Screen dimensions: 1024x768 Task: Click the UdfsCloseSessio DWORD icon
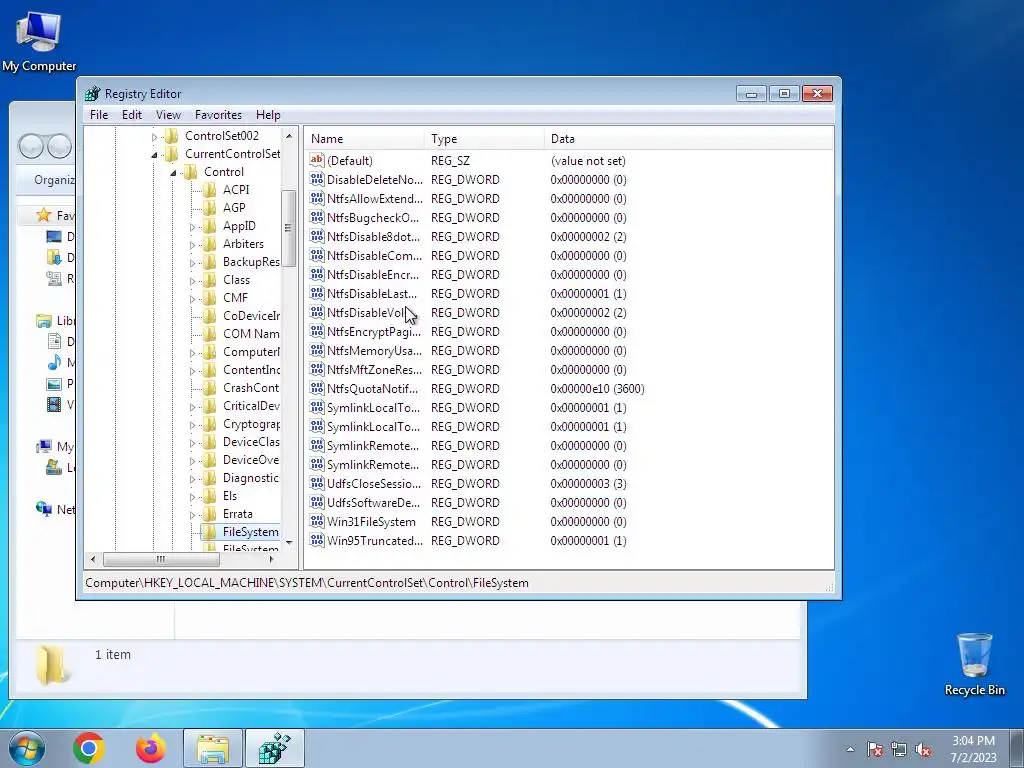pyautogui.click(x=317, y=483)
